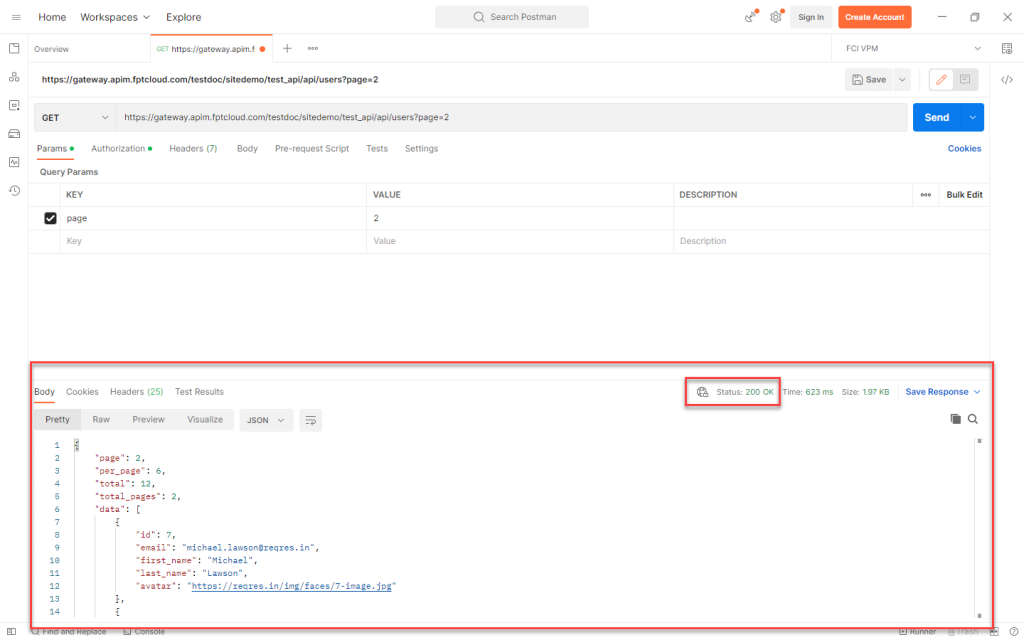Copy the response body to clipboard
This screenshot has width=1024, height=640.
tap(956, 419)
